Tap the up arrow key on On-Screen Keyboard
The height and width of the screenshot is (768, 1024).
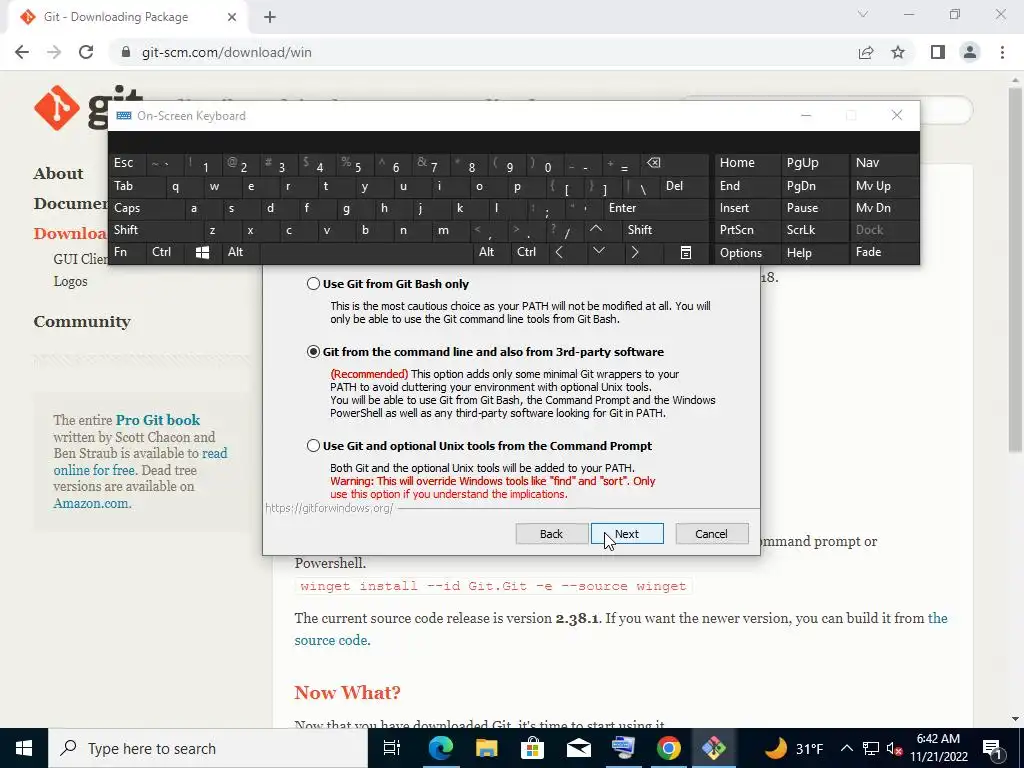pyautogui.click(x=596, y=229)
